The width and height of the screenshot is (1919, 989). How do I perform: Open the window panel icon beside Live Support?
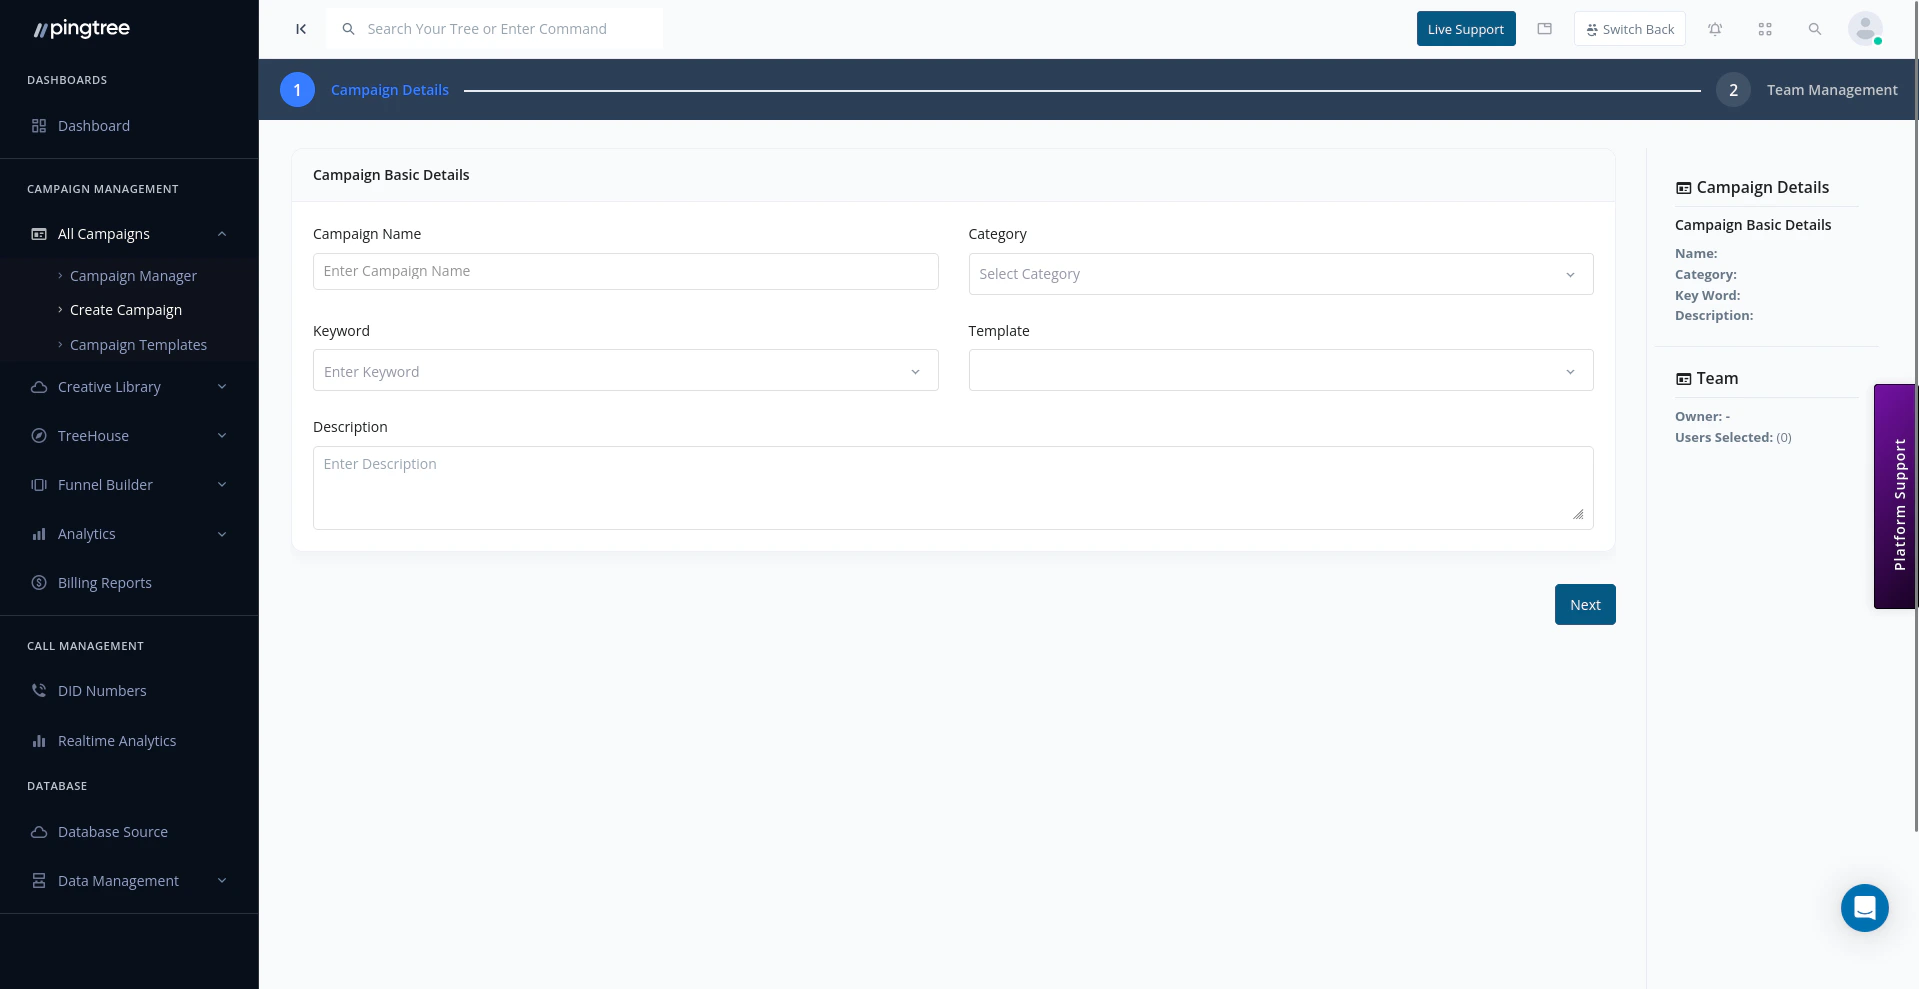(x=1545, y=29)
